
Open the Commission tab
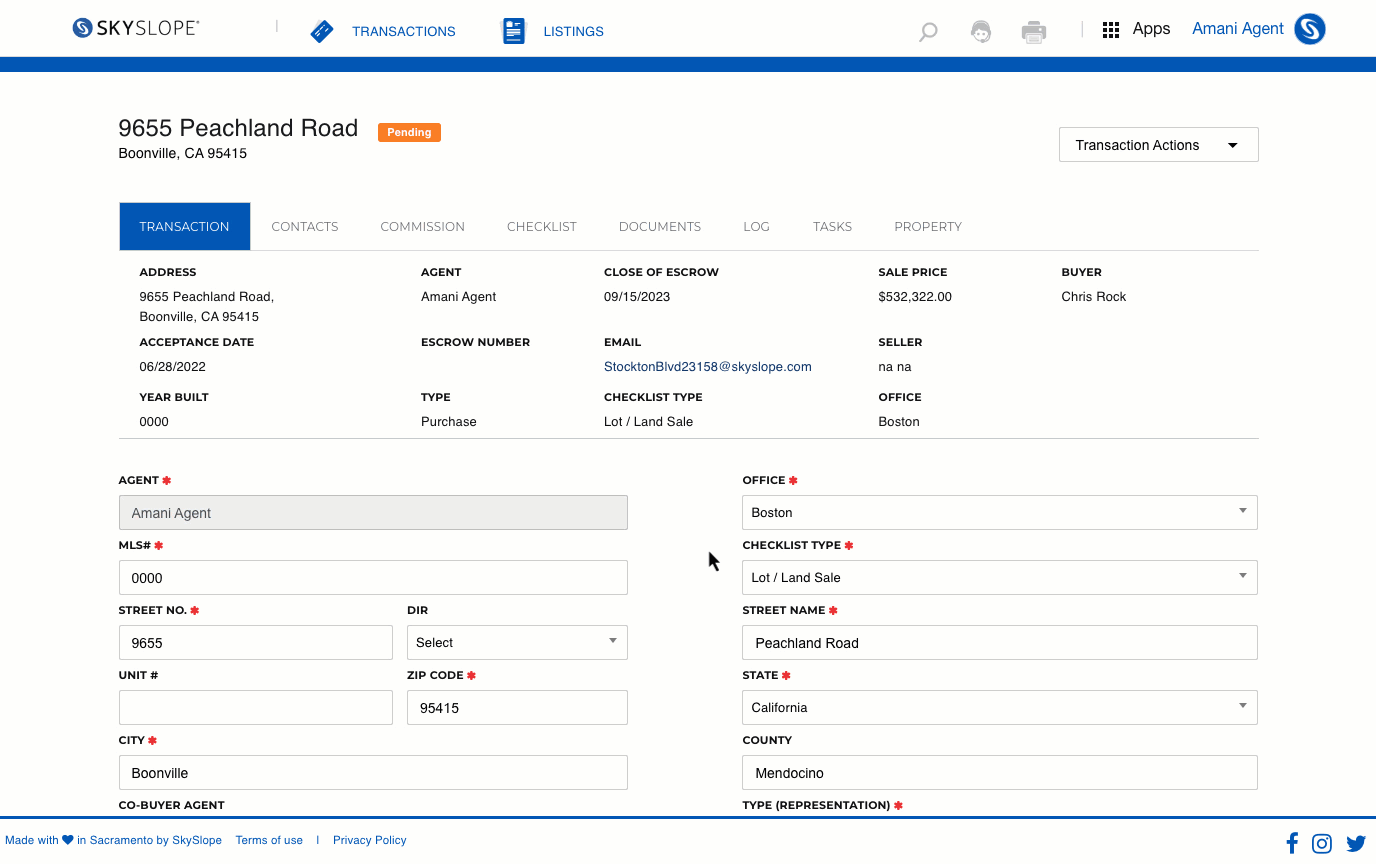point(423,226)
